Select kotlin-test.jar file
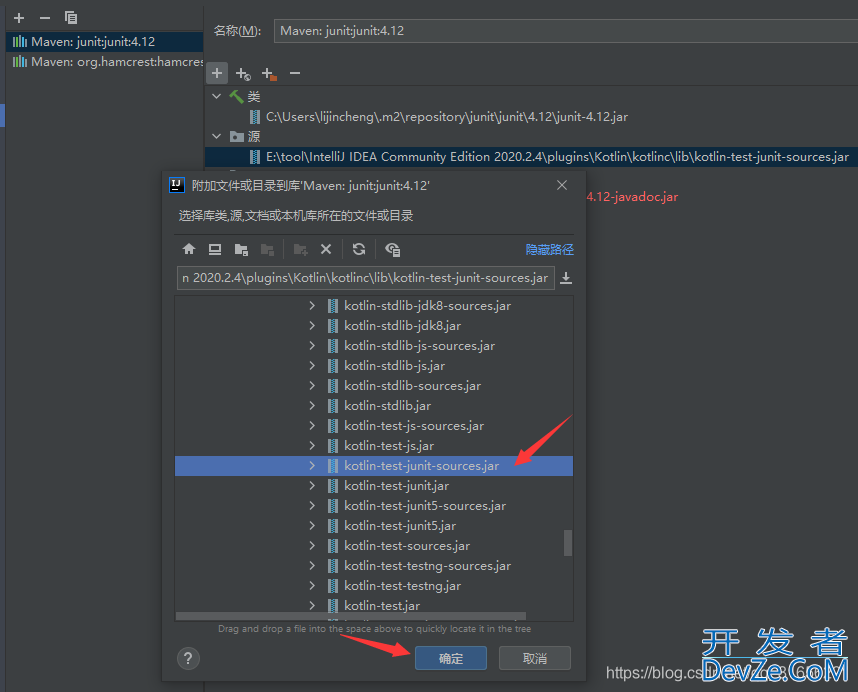Viewport: 858px width, 692px height. click(382, 606)
